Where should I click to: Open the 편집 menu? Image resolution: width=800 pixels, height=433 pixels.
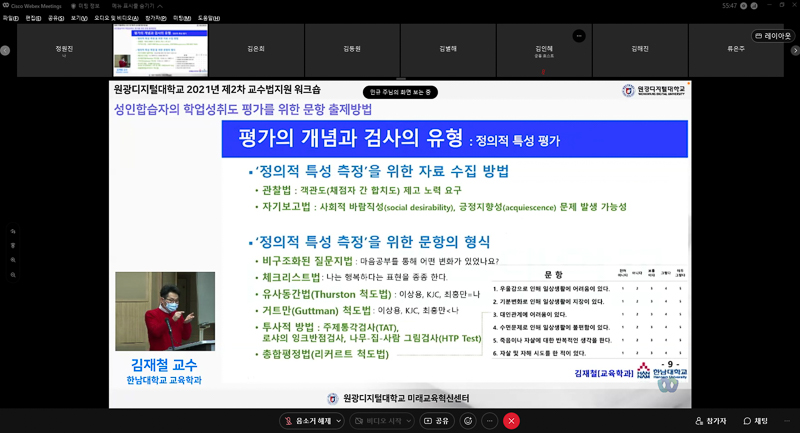coord(33,18)
